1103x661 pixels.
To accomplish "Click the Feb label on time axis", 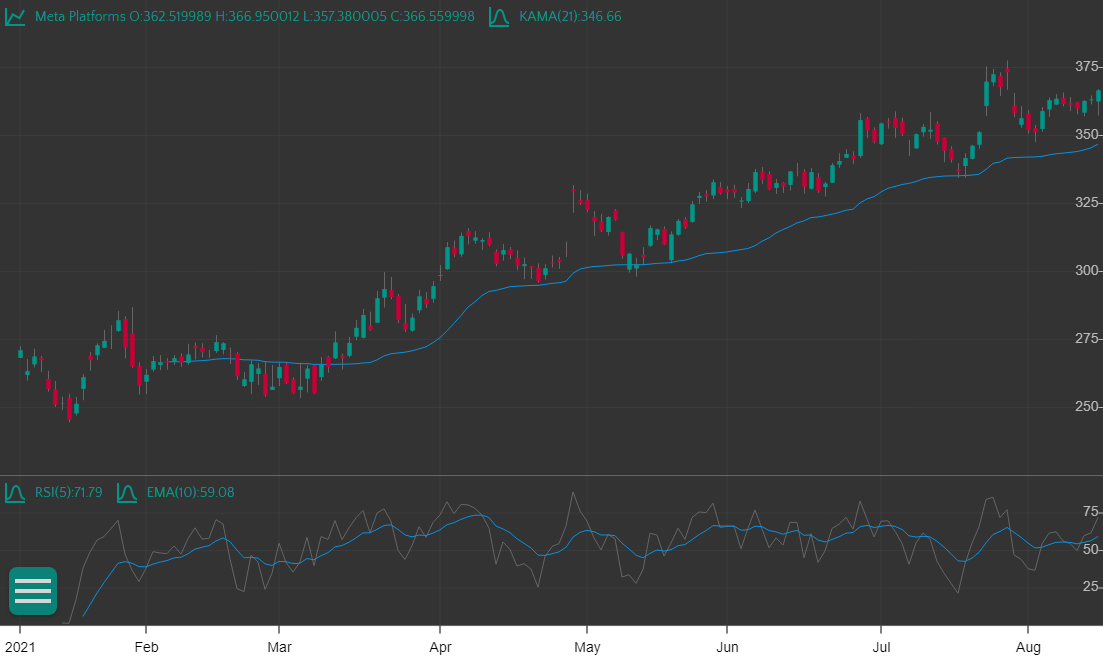I will click(x=145, y=647).
